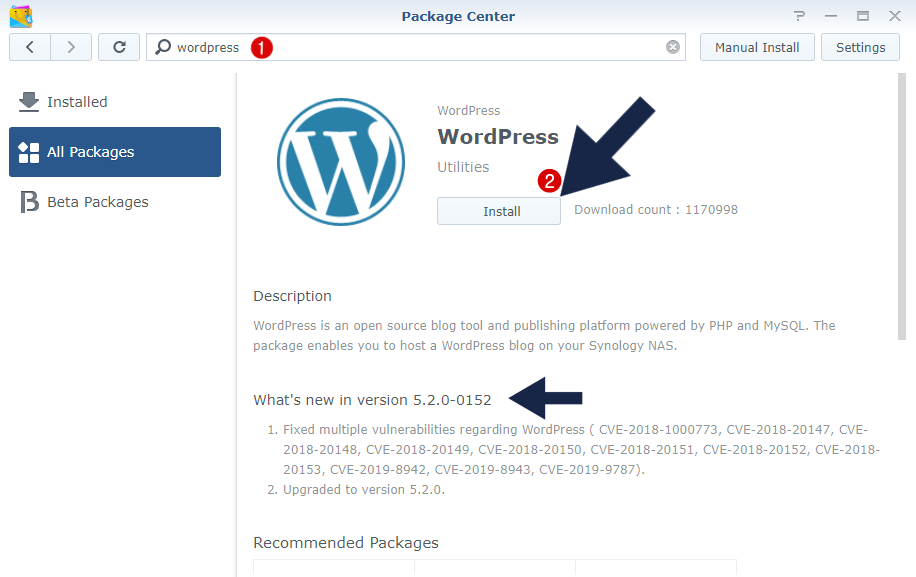The width and height of the screenshot is (916, 577).
Task: Click the small WordPress developer label above title
Action: [469, 110]
